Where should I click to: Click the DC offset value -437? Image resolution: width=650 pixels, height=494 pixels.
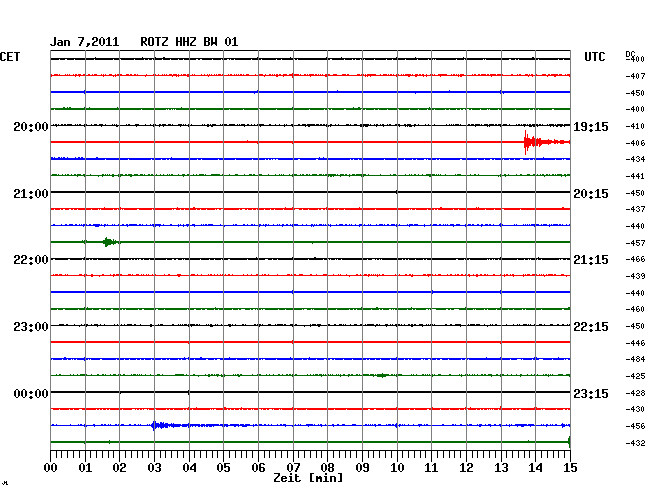click(635, 209)
